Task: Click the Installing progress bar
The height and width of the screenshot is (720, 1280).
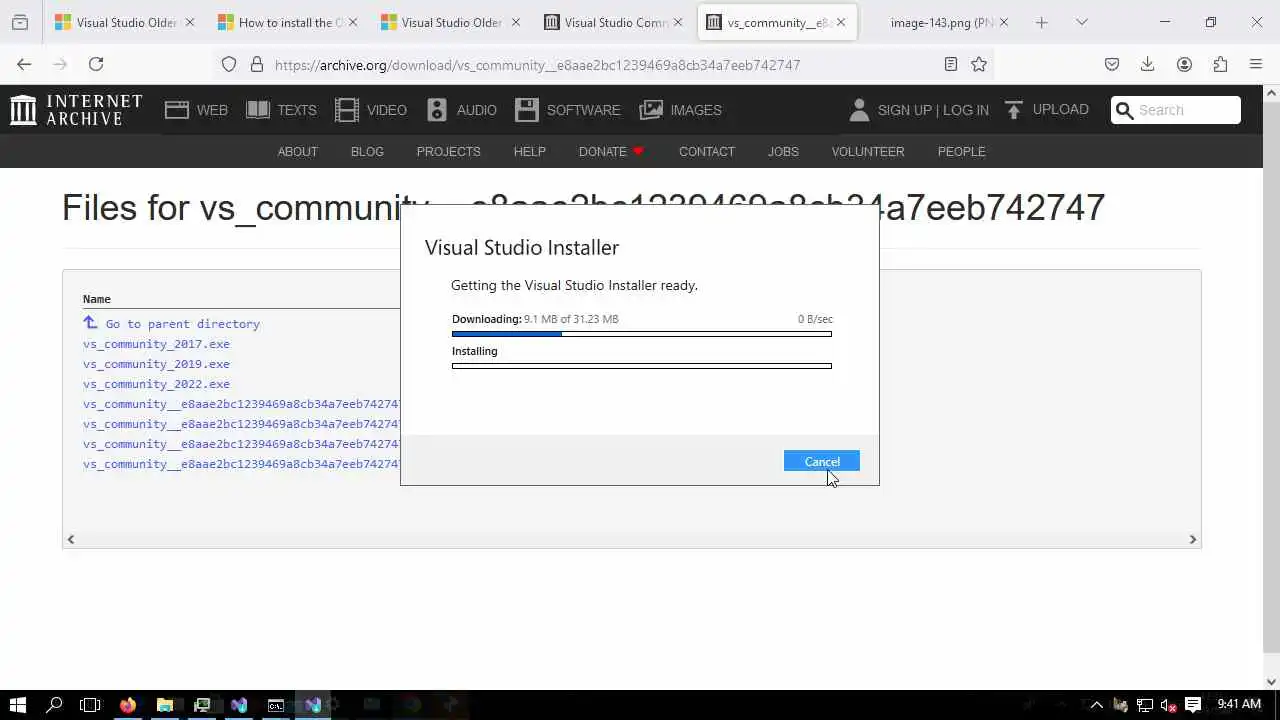Action: [x=641, y=366]
